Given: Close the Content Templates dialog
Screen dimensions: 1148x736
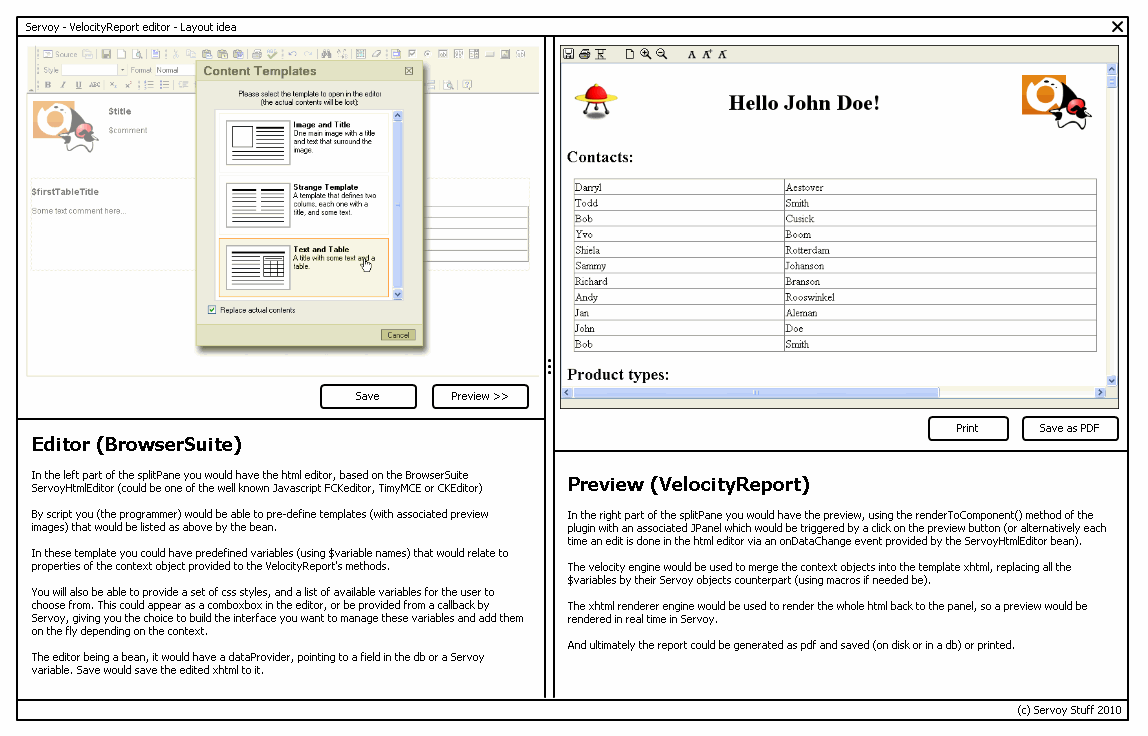Looking at the screenshot, I should coord(409,71).
